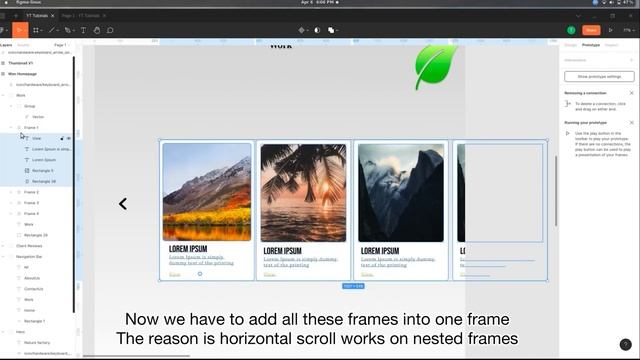Select the Move tool in toolbar
The width and height of the screenshot is (640, 360).
pos(20,30)
